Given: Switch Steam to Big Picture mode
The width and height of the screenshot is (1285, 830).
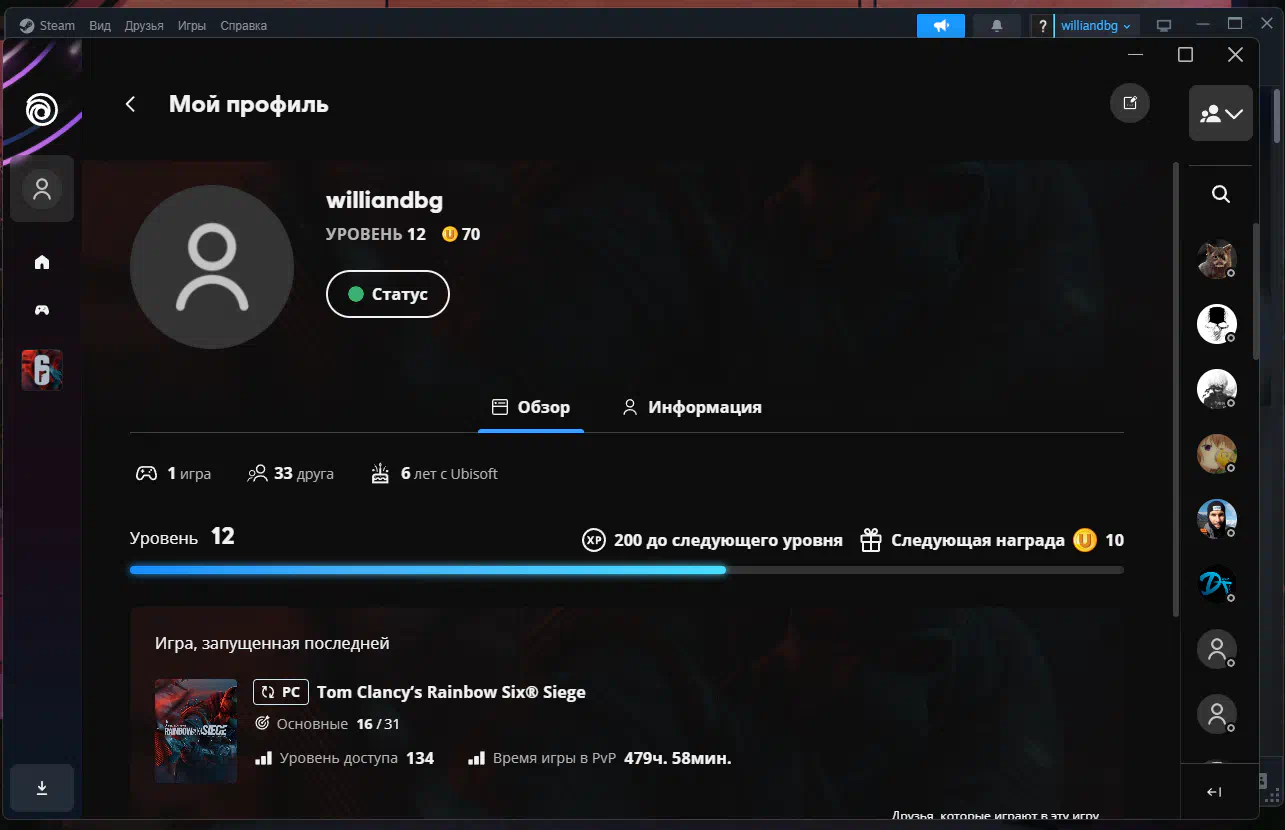Looking at the screenshot, I should (1164, 26).
